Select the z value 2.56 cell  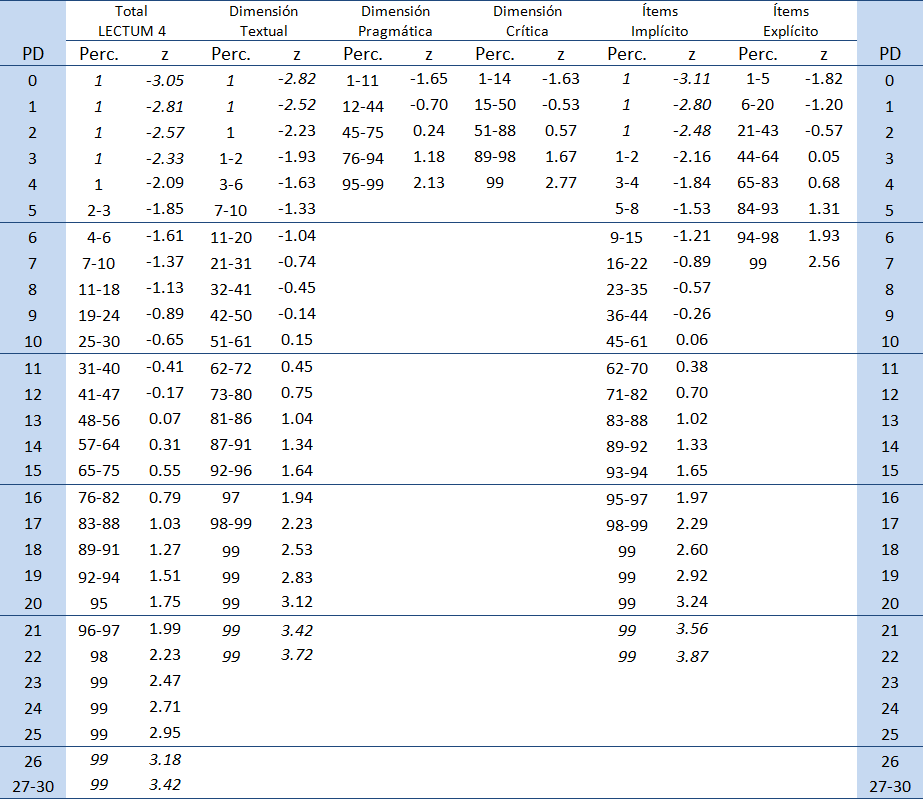point(823,262)
